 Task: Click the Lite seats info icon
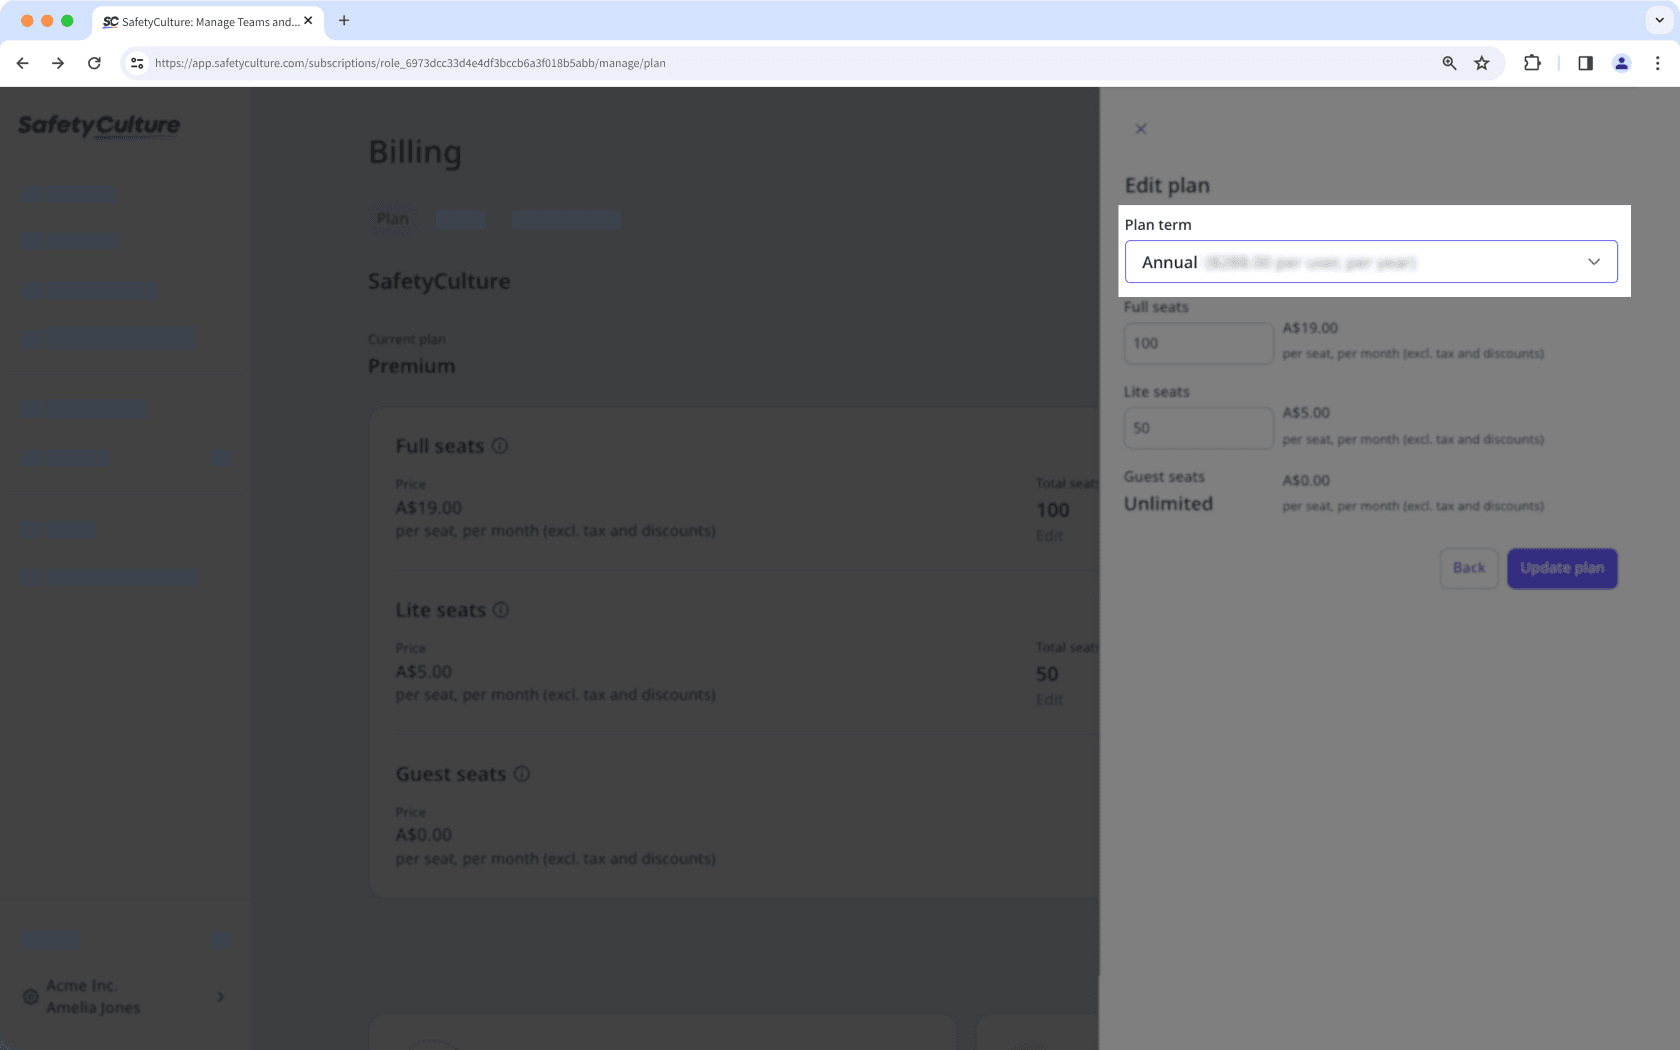tap(501, 609)
